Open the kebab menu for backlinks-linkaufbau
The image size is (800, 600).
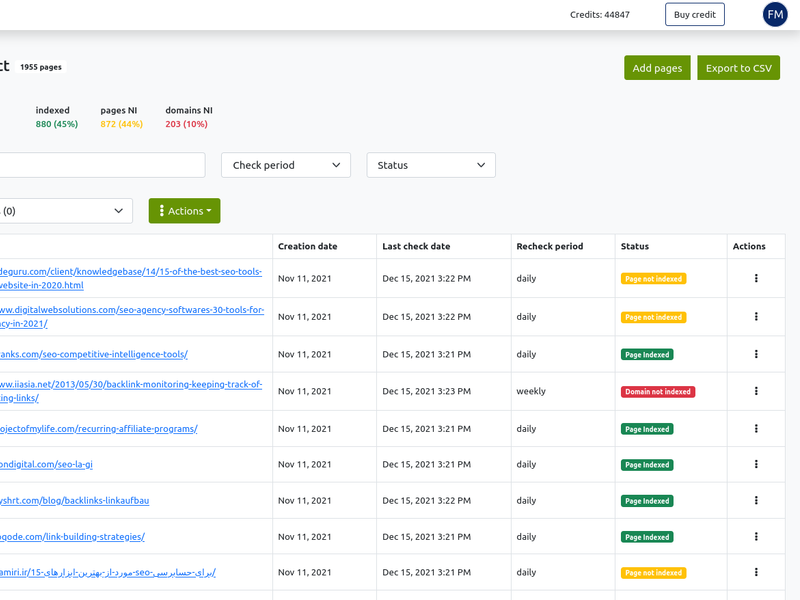756,500
